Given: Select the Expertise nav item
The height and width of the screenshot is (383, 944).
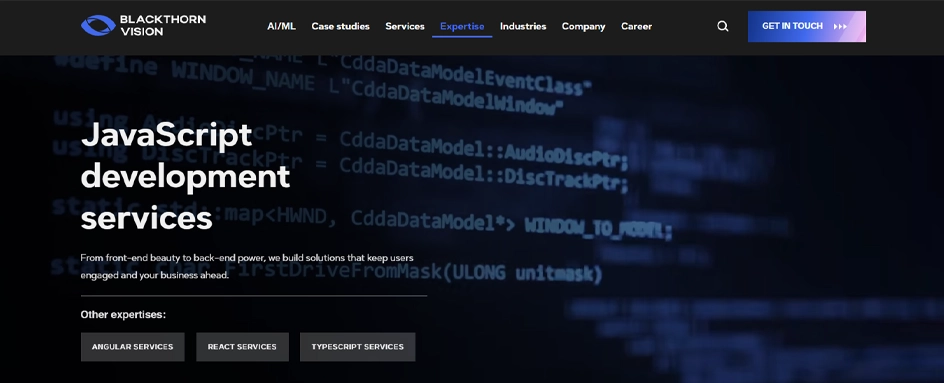Looking at the screenshot, I should pos(462,26).
